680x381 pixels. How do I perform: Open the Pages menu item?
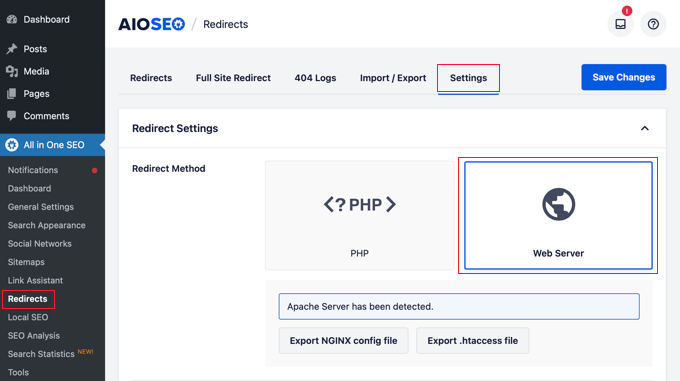click(36, 94)
